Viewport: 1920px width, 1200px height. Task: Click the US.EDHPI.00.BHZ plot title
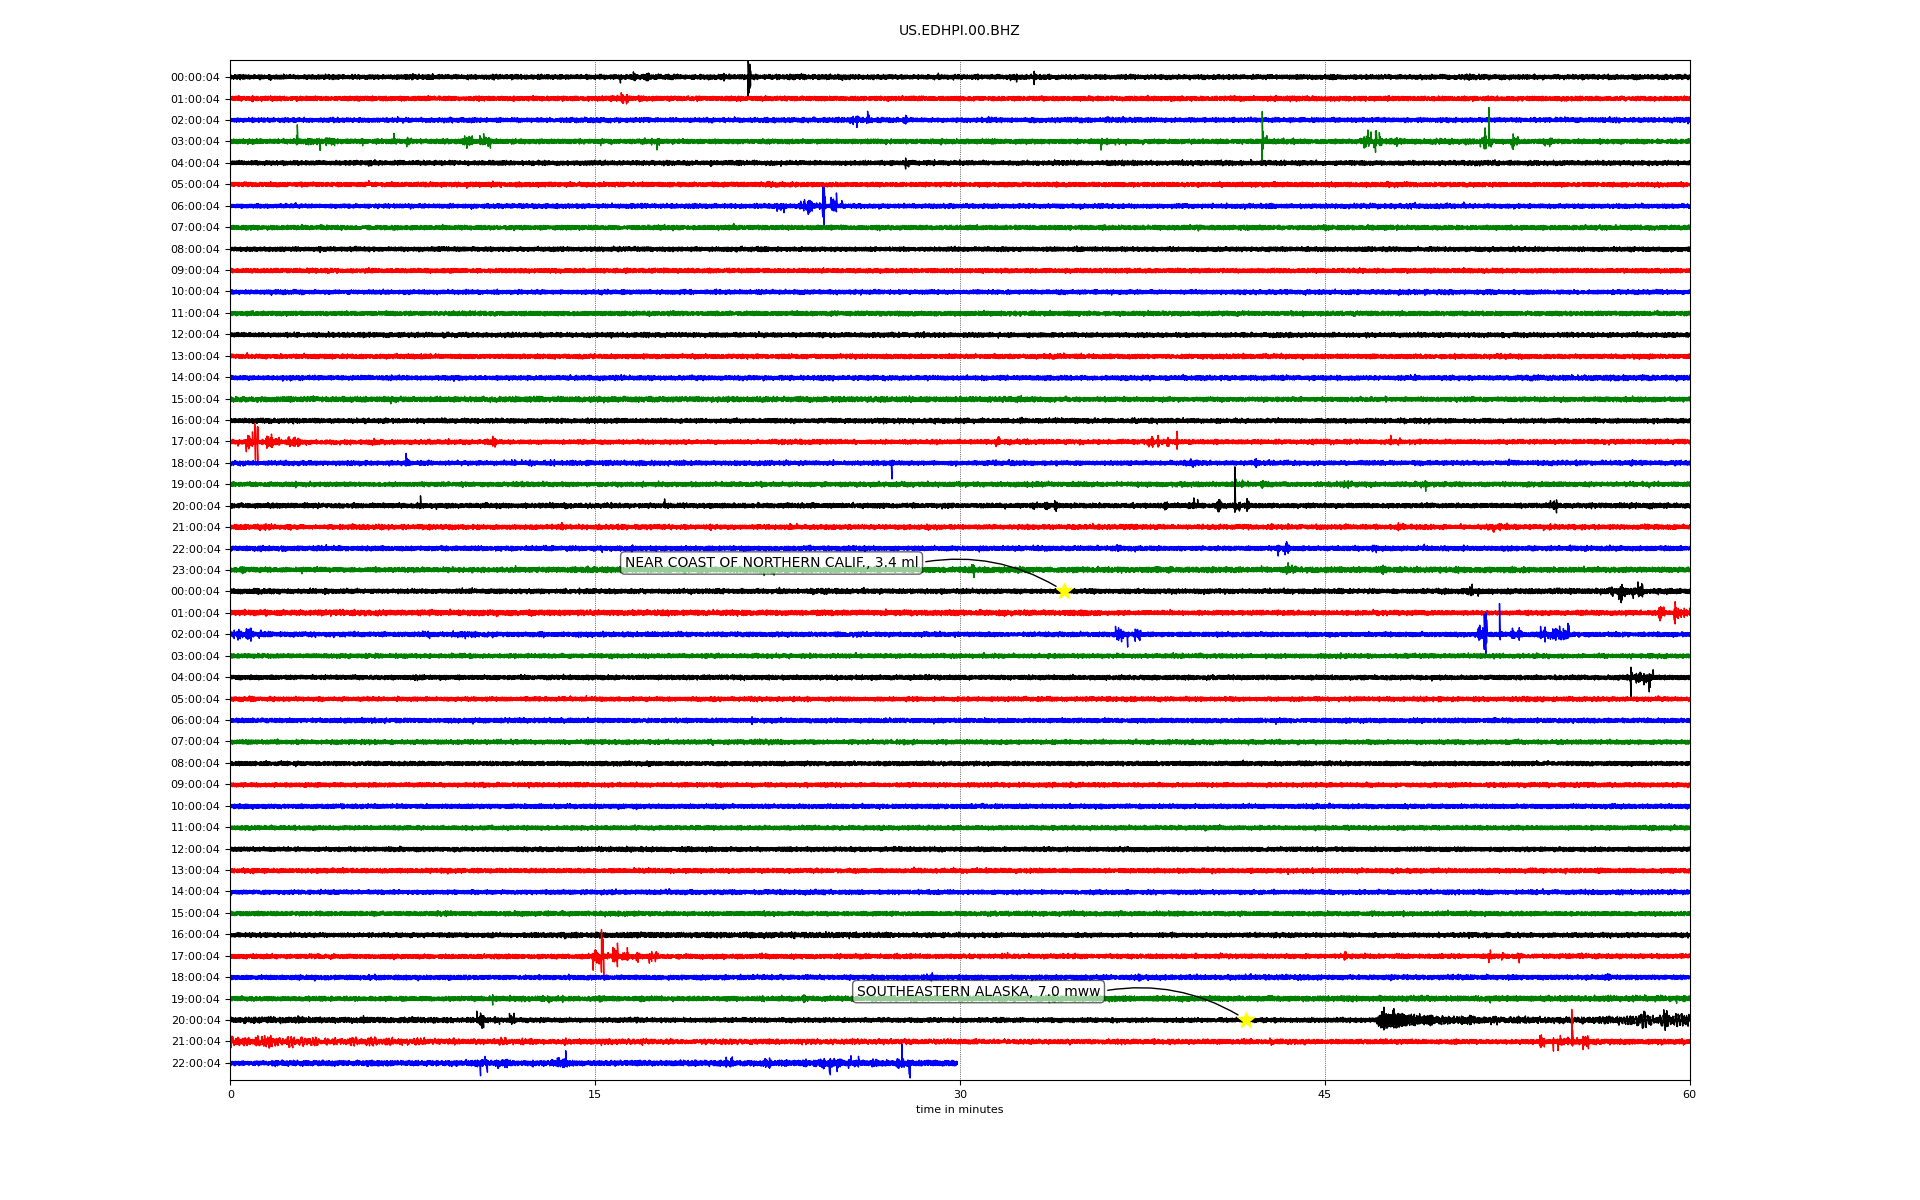(959, 31)
